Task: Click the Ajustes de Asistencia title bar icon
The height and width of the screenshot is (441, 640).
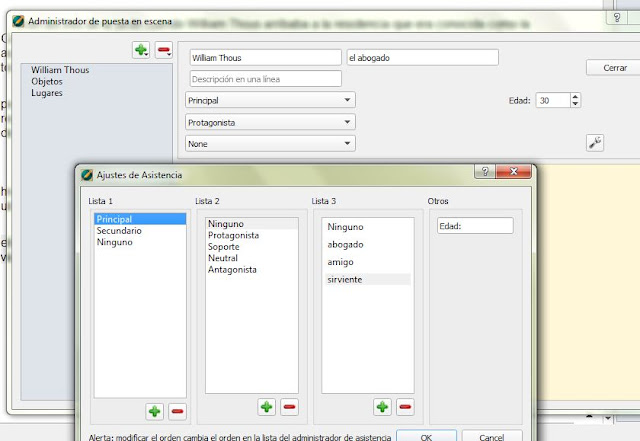Action: point(87,175)
